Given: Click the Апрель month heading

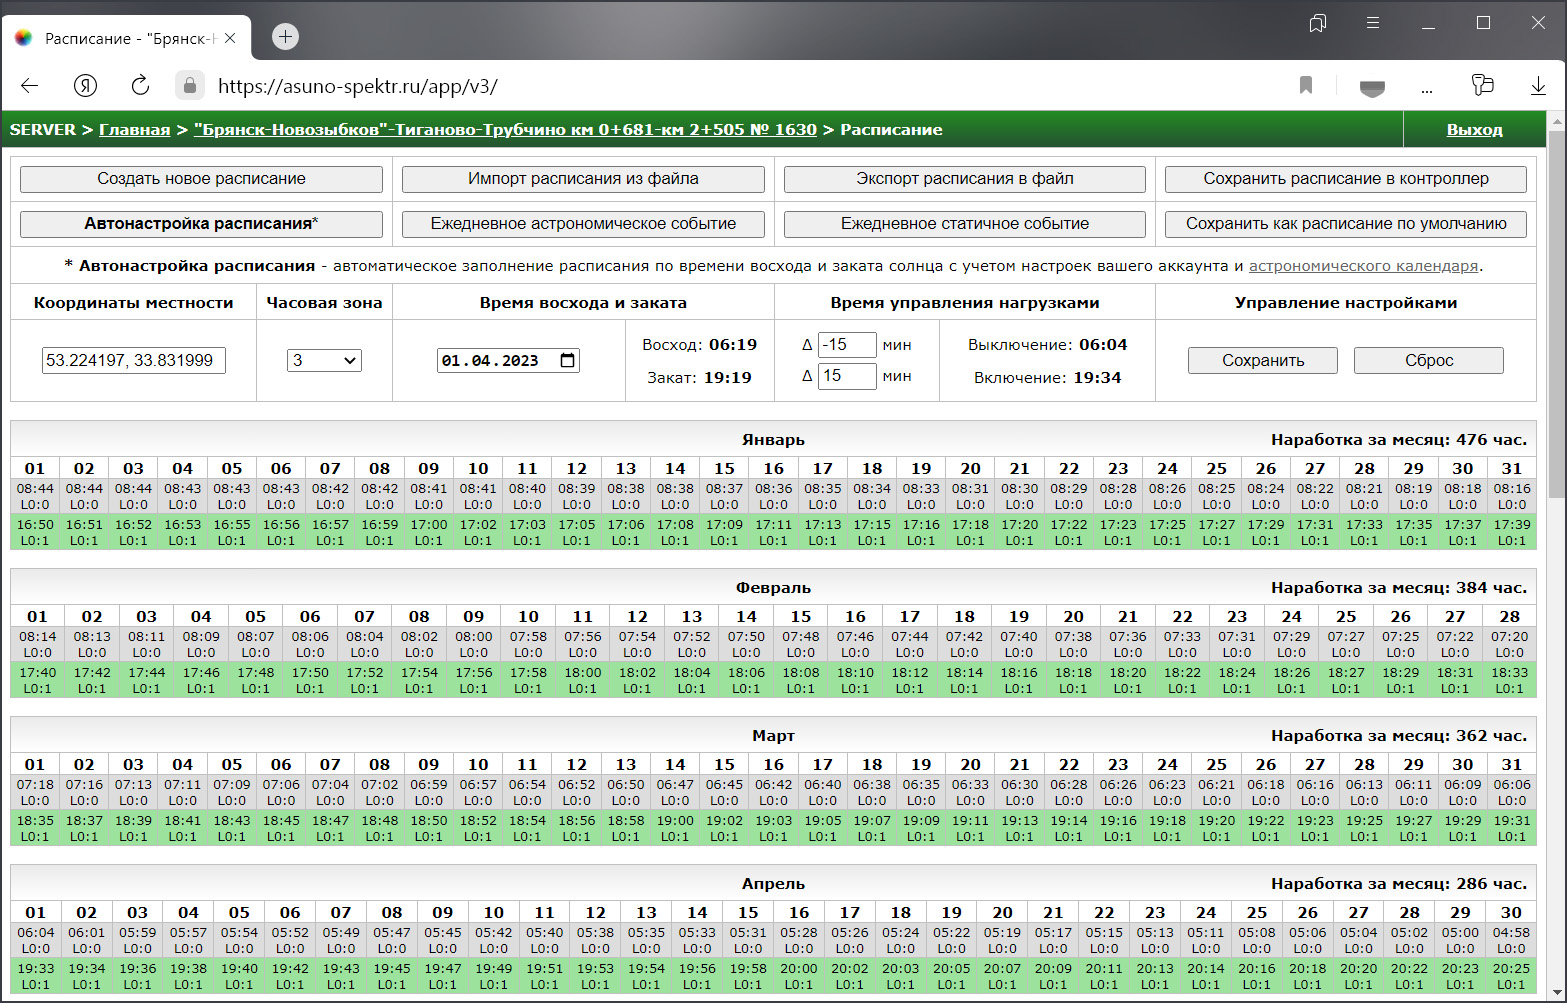Looking at the screenshot, I should pyautogui.click(x=773, y=884).
